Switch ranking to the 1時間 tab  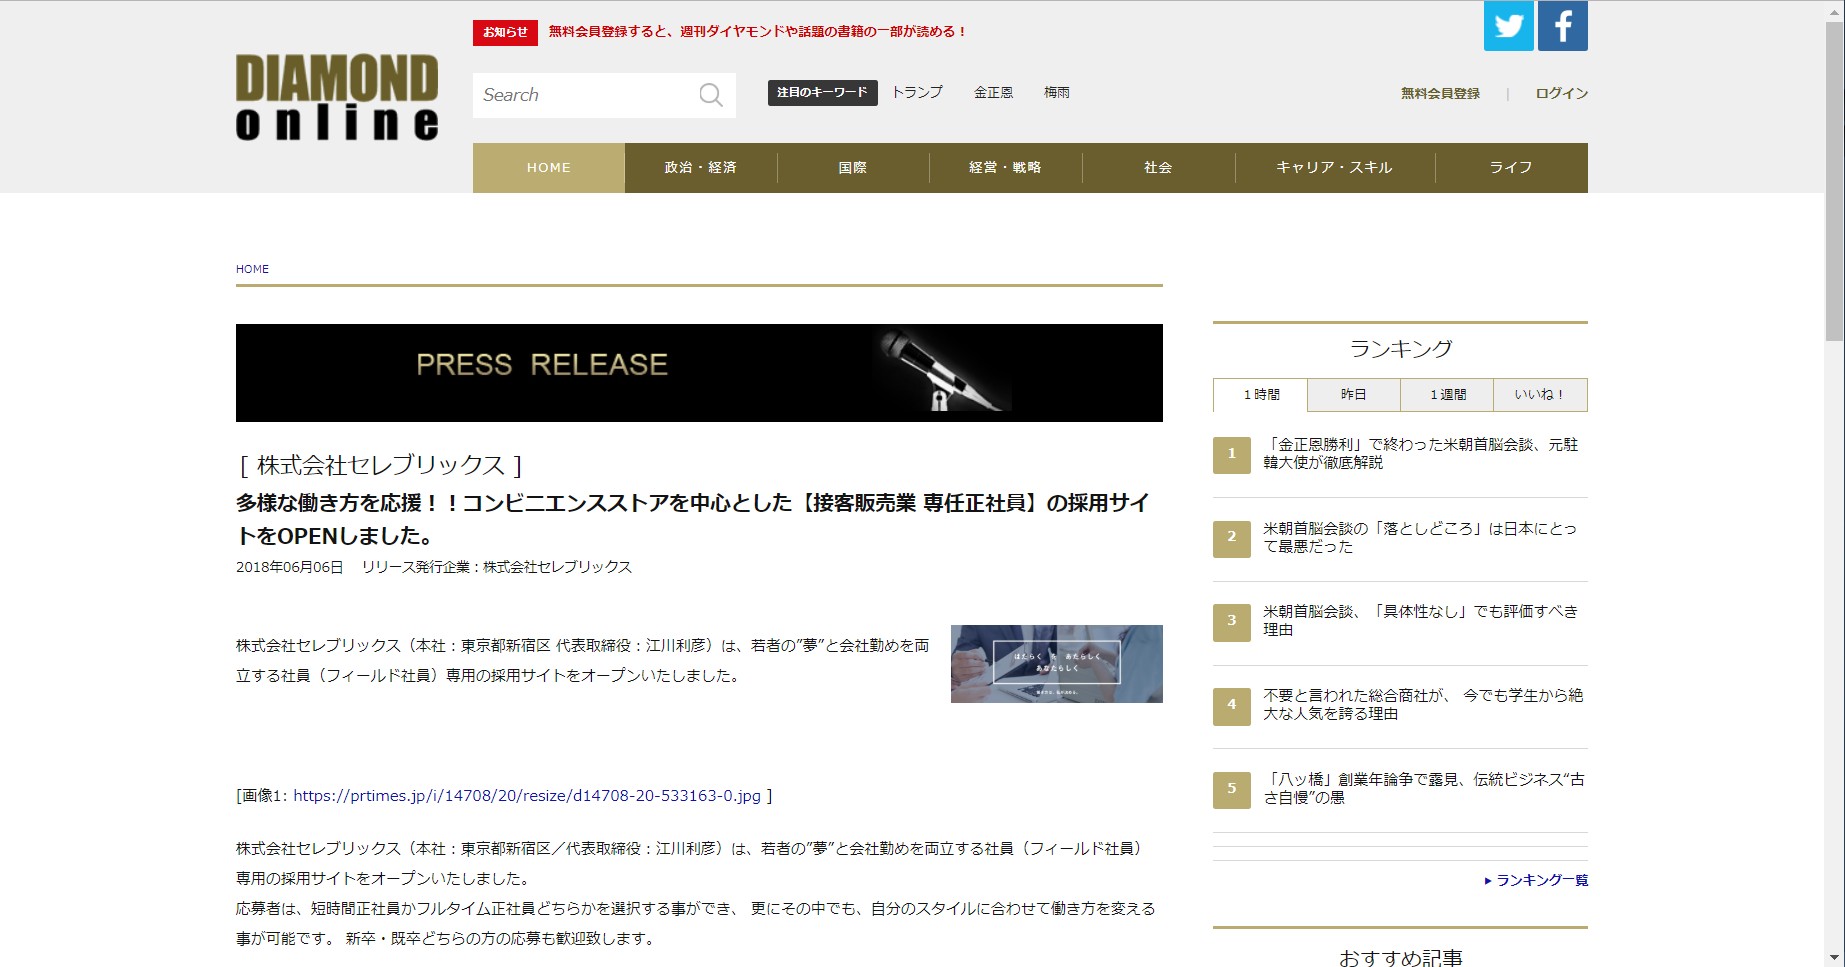(x=1261, y=395)
